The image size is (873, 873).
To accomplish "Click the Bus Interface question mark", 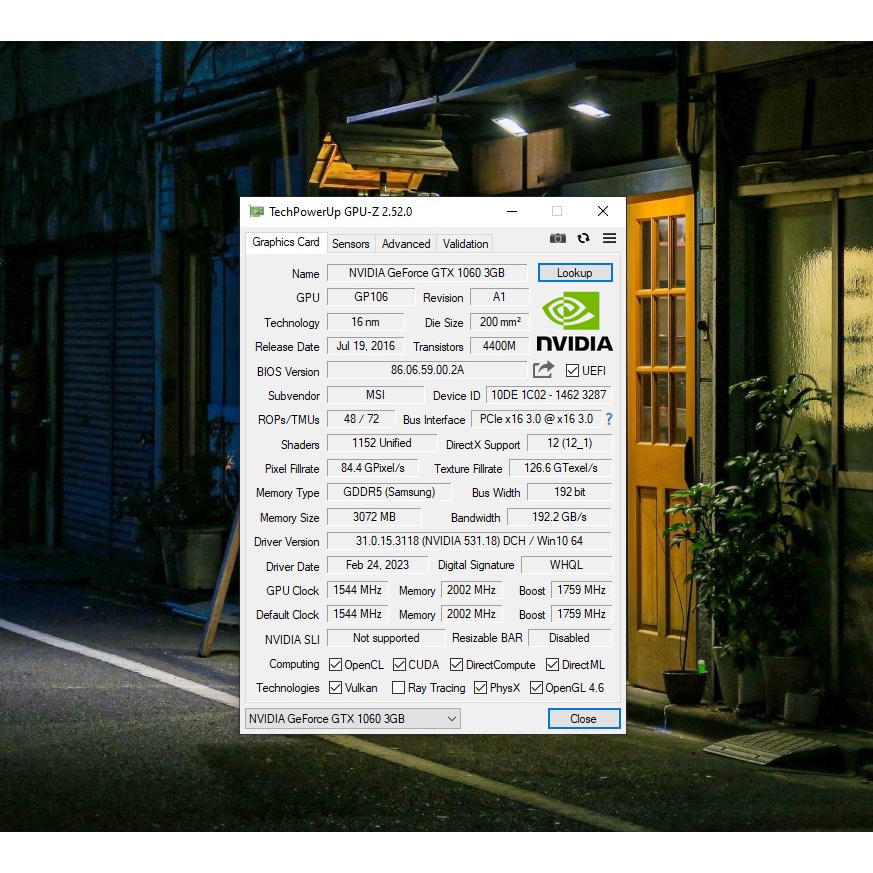I will pyautogui.click(x=609, y=419).
